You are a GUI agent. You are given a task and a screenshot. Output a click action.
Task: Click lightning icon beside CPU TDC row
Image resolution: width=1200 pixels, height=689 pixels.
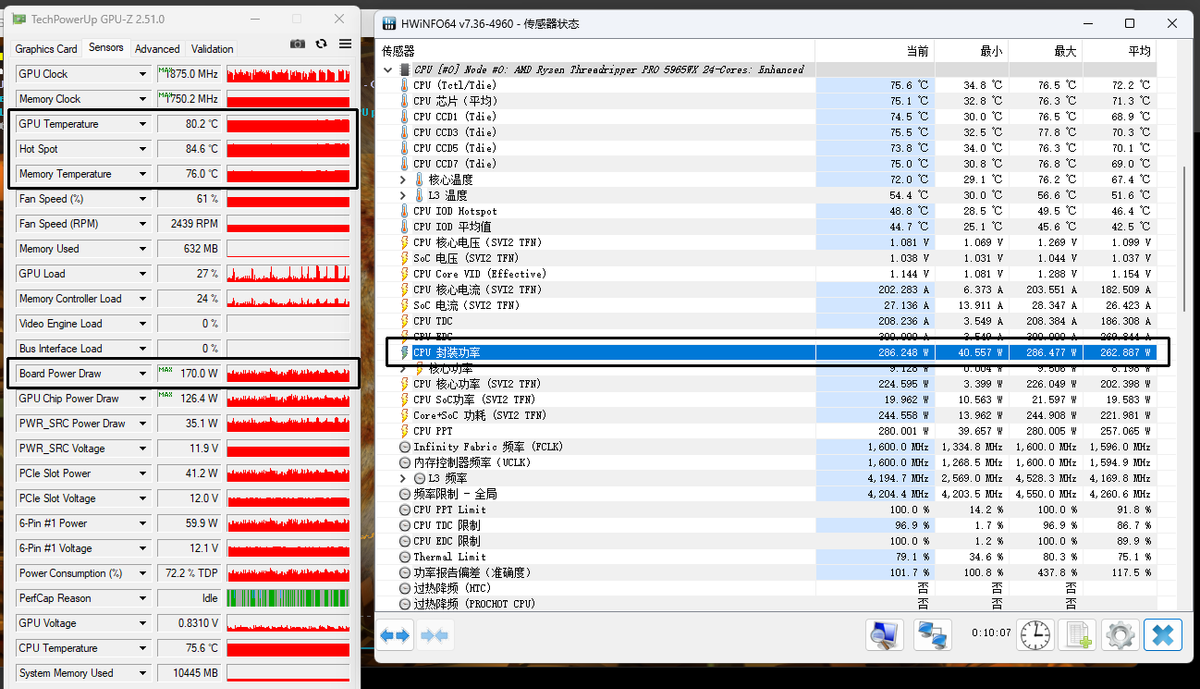click(404, 321)
